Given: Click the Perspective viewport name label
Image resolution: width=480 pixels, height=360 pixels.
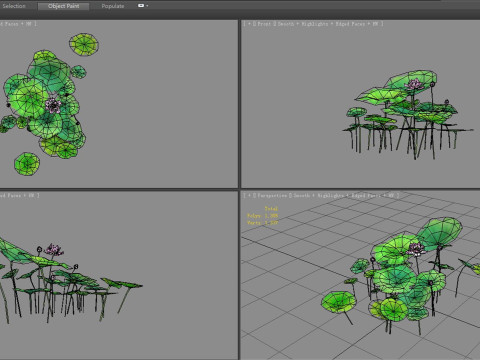Looking at the screenshot, I should [272, 196].
